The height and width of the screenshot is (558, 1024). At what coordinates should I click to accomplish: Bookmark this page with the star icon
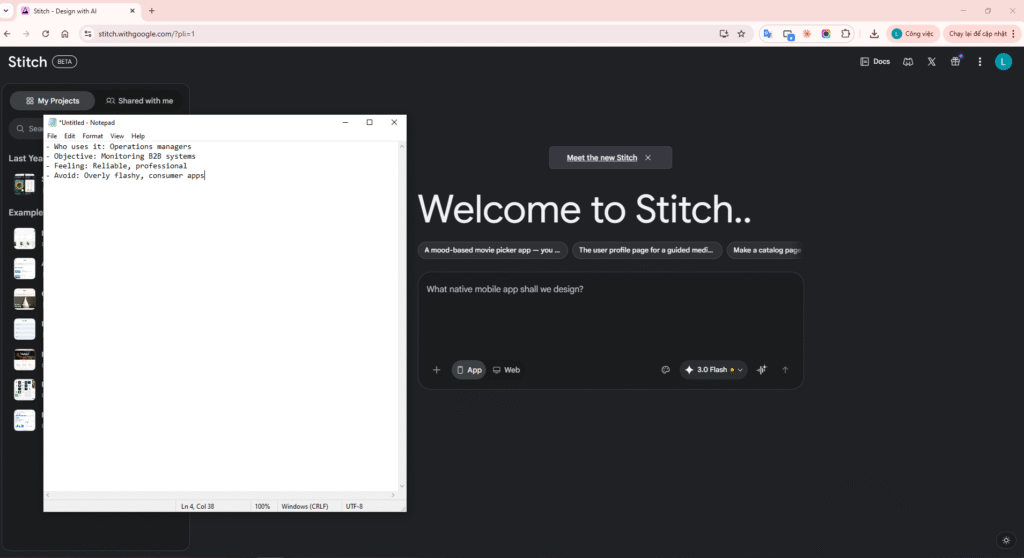[x=741, y=33]
